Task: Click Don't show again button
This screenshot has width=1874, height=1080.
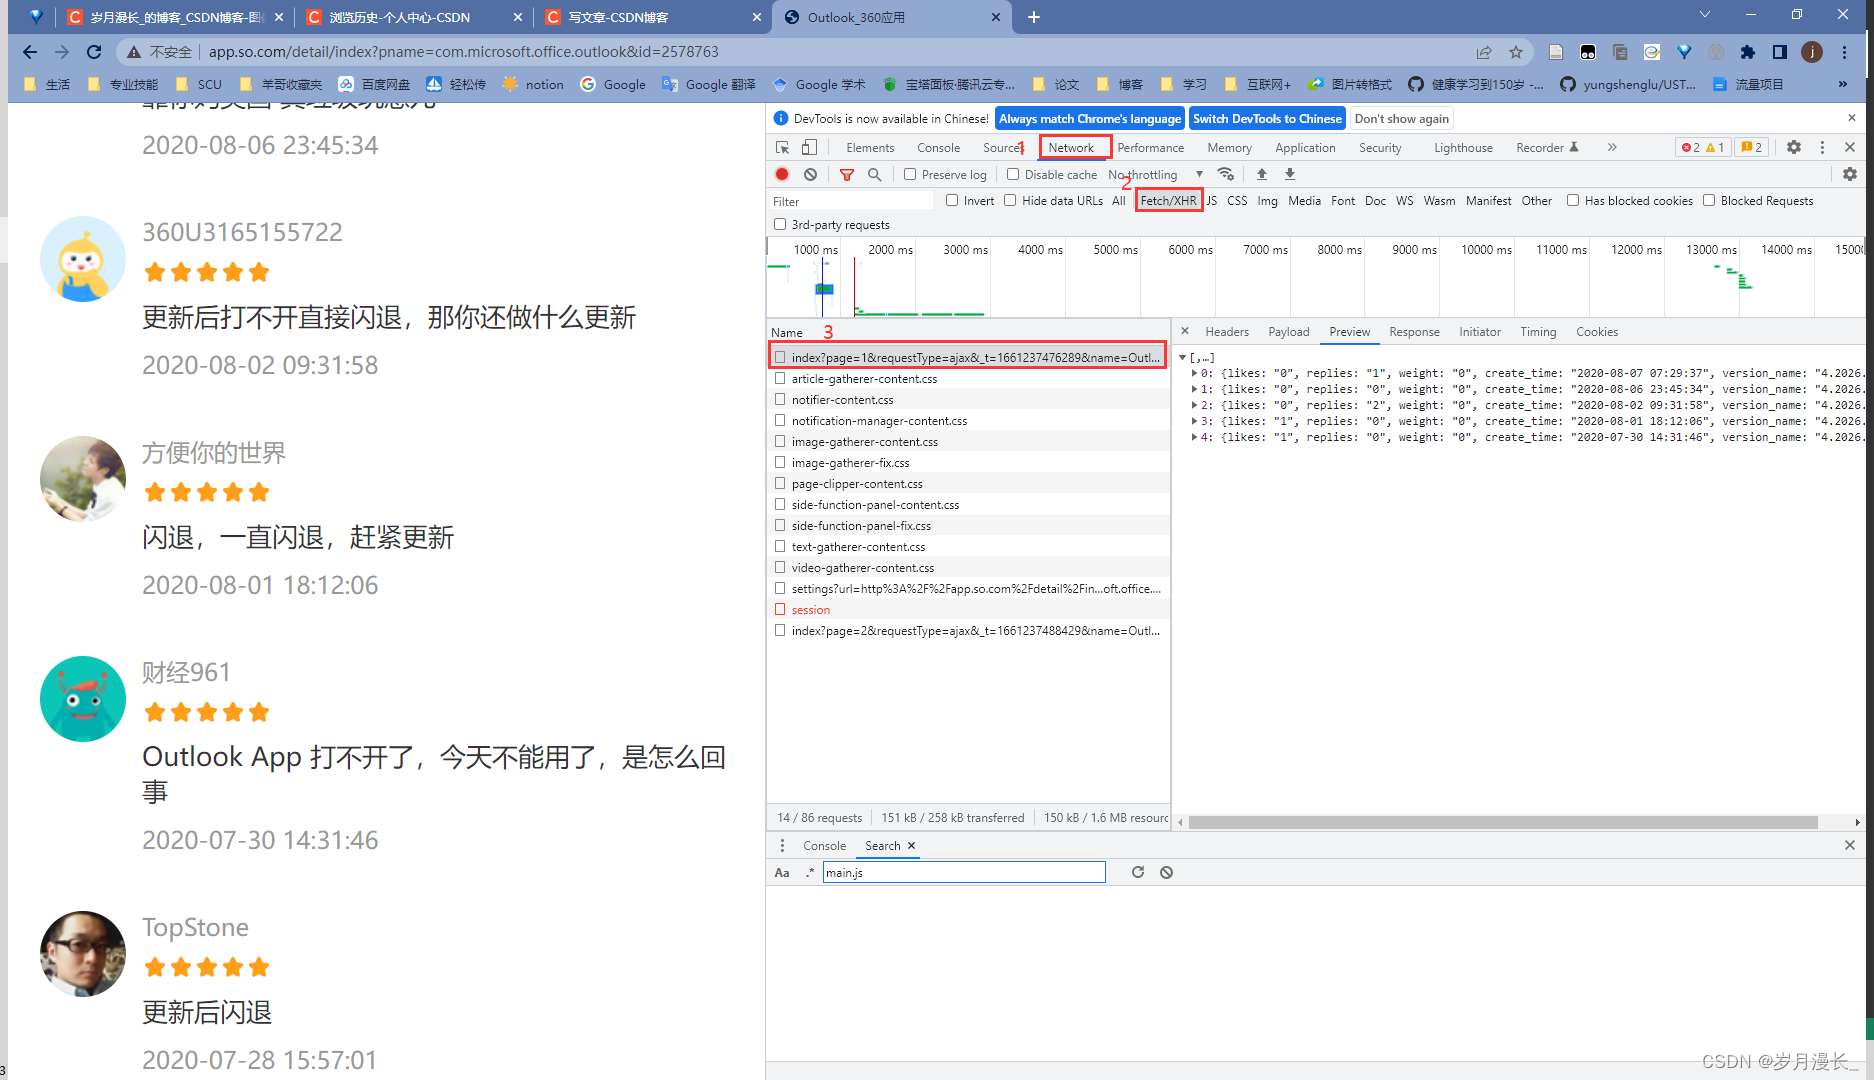Action: 1401,118
